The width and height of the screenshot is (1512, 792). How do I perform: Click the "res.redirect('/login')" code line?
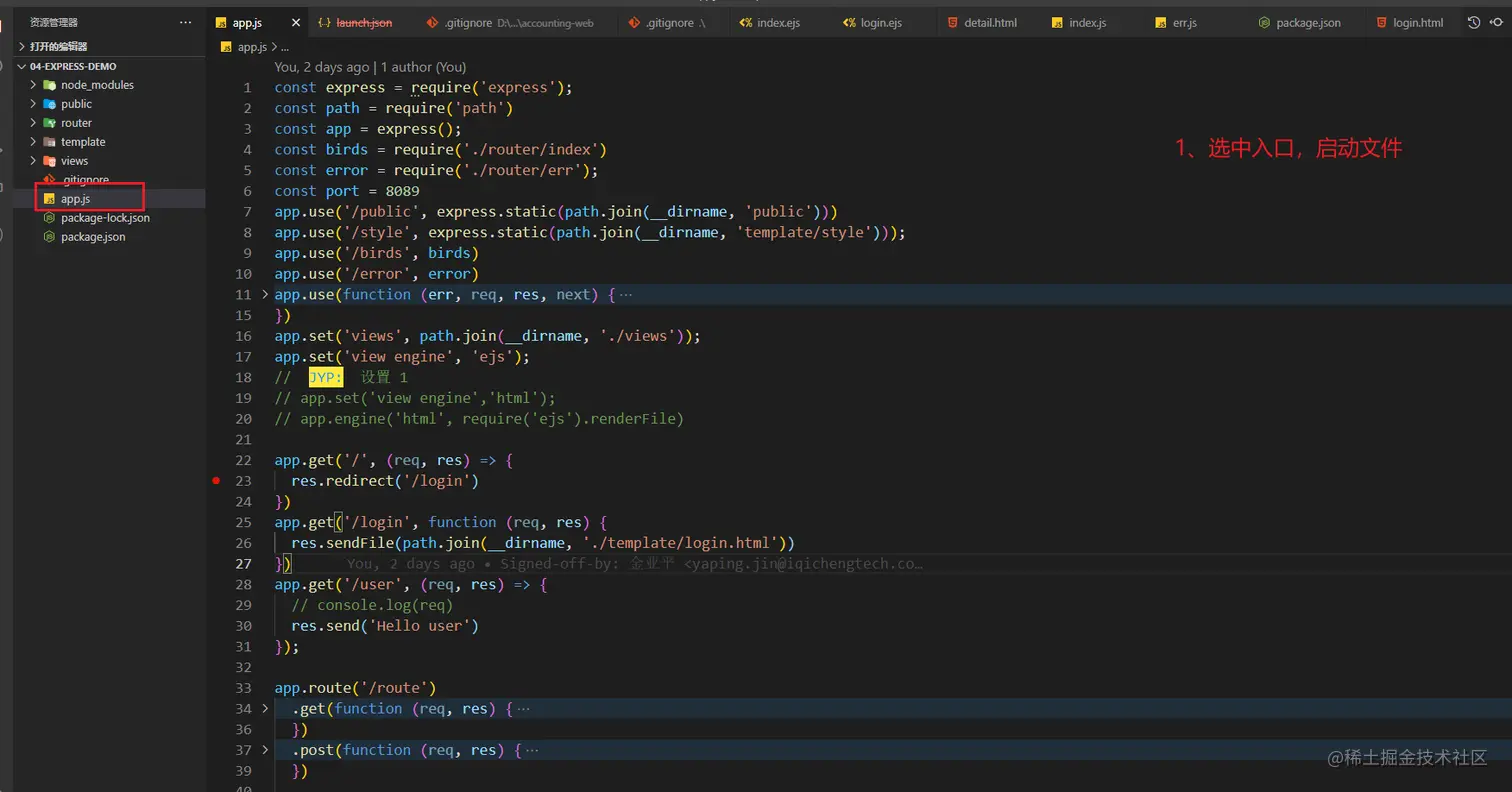[385, 481]
